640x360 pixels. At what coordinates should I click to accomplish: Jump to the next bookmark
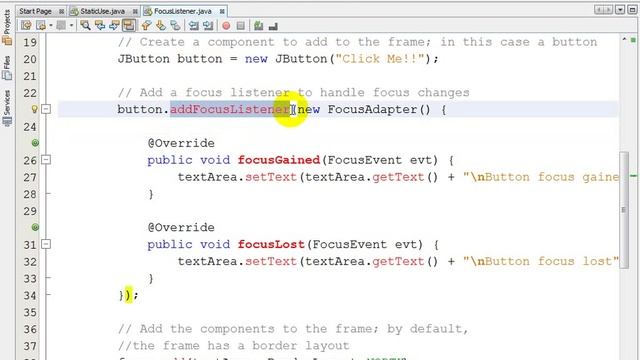click(161, 26)
